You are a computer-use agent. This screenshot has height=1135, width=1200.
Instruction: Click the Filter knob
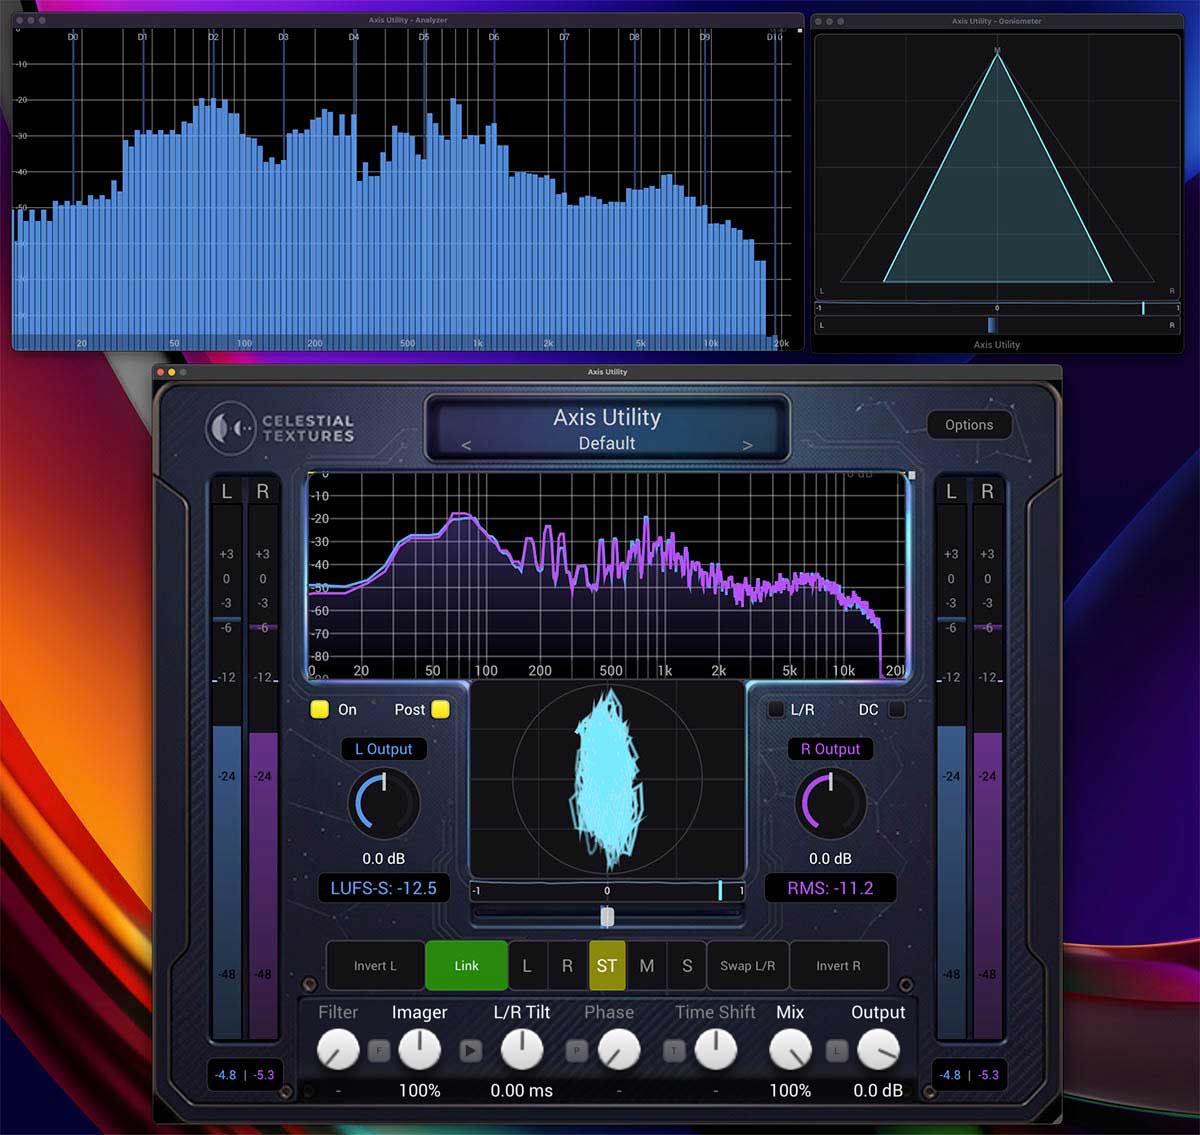(338, 1050)
